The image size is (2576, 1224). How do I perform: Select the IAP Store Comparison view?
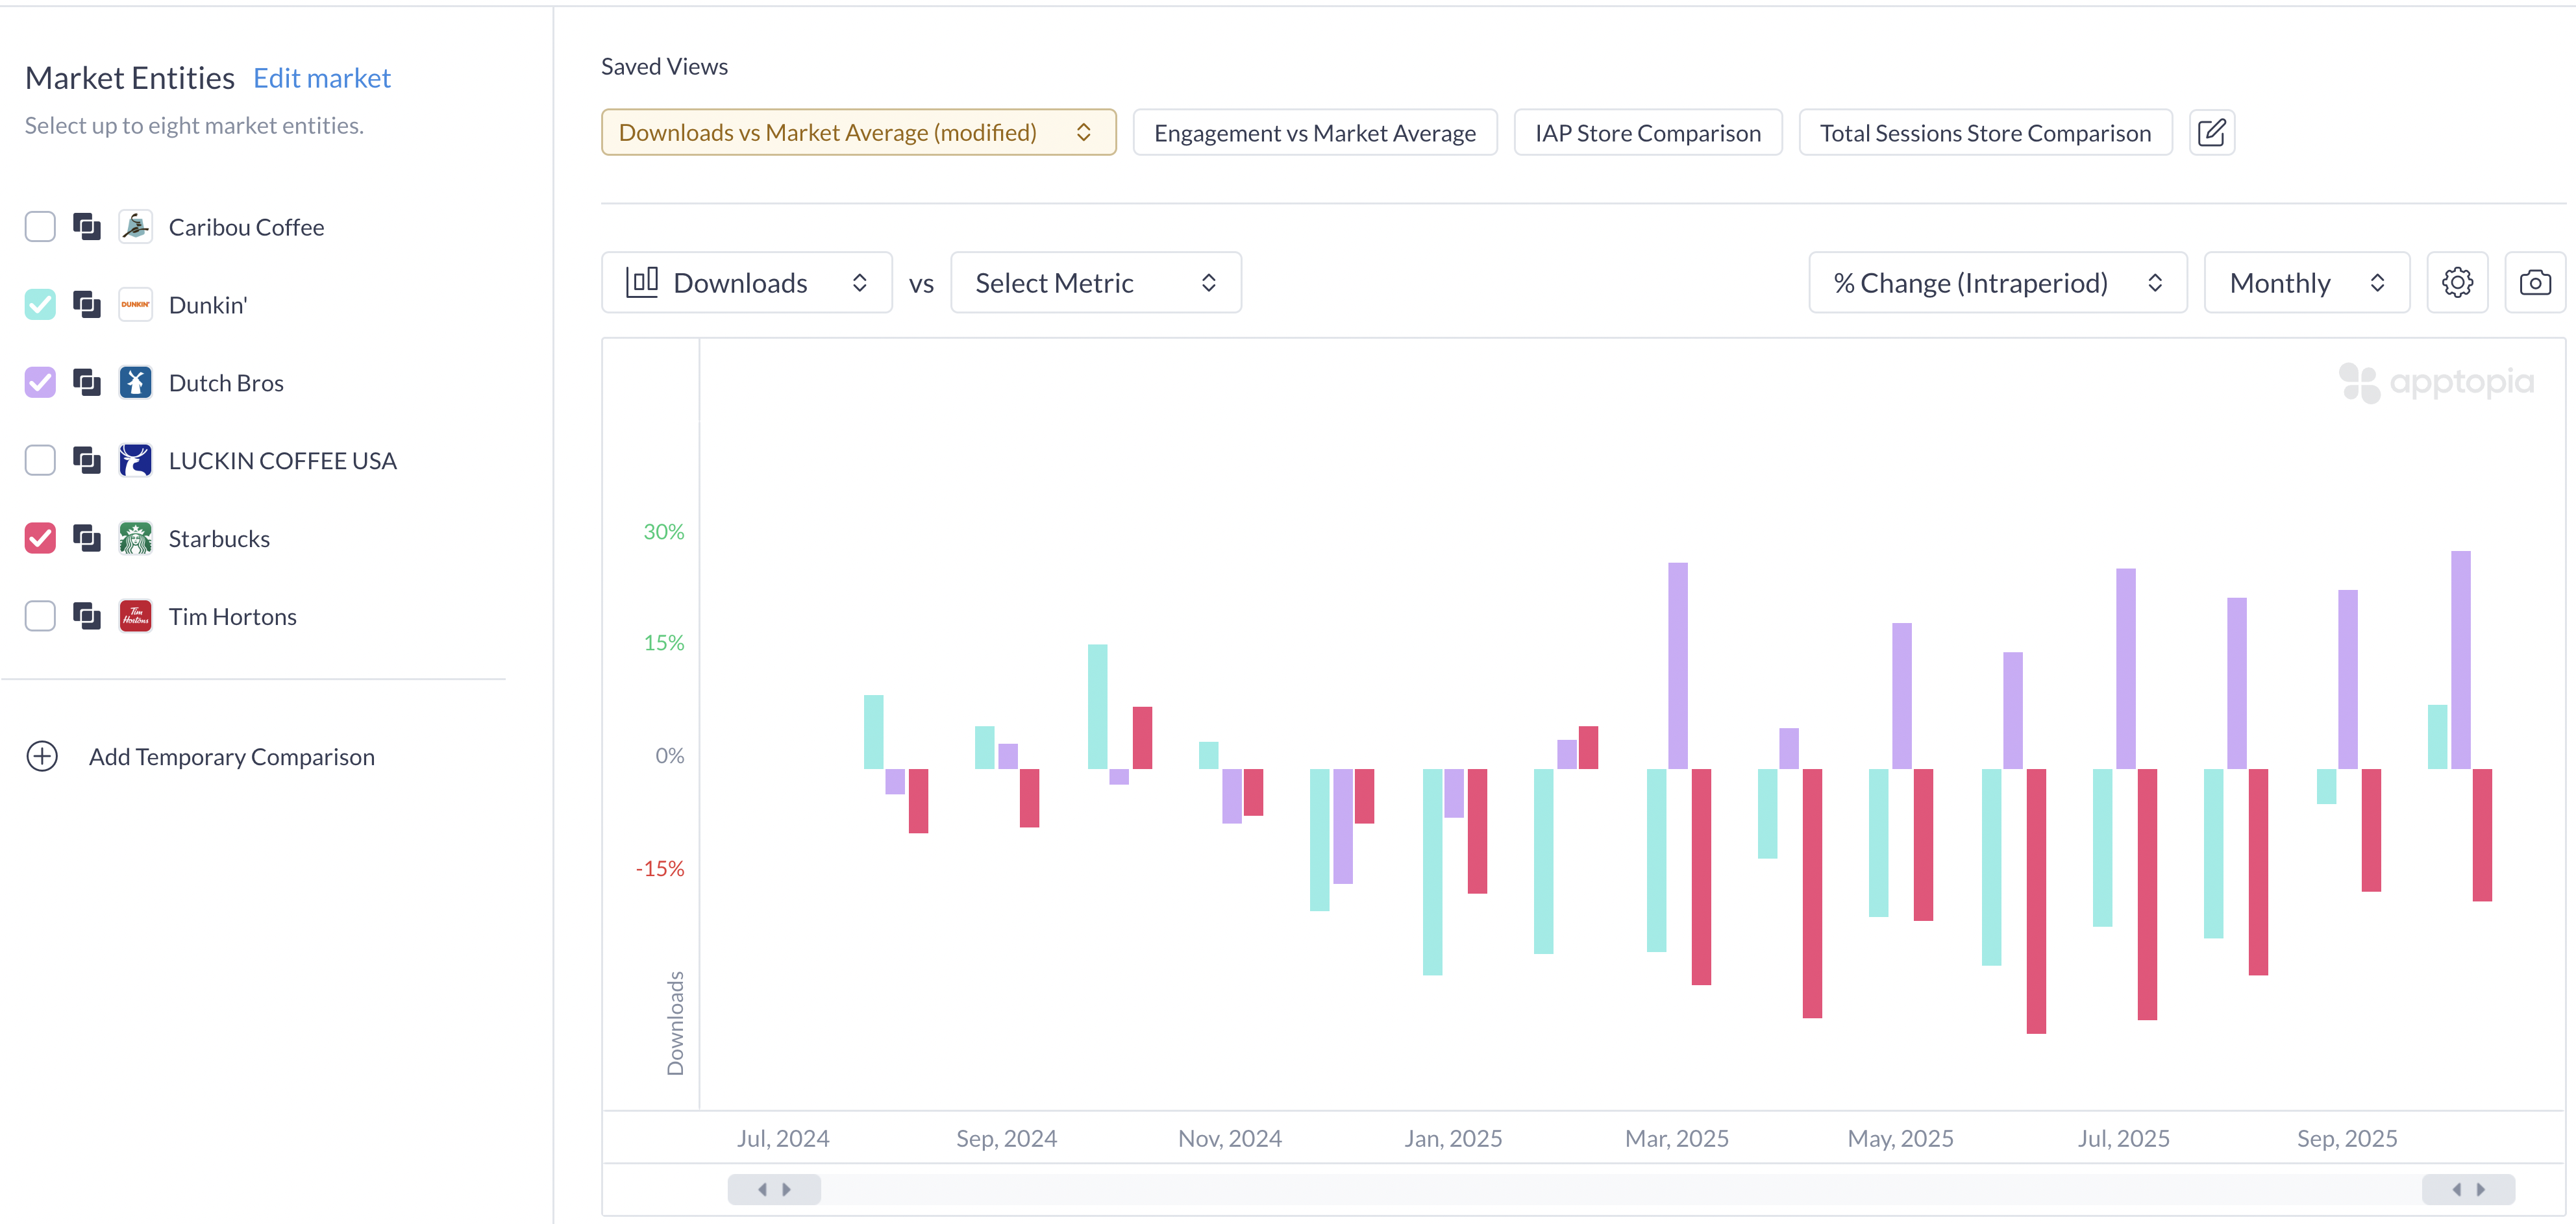(x=1647, y=133)
